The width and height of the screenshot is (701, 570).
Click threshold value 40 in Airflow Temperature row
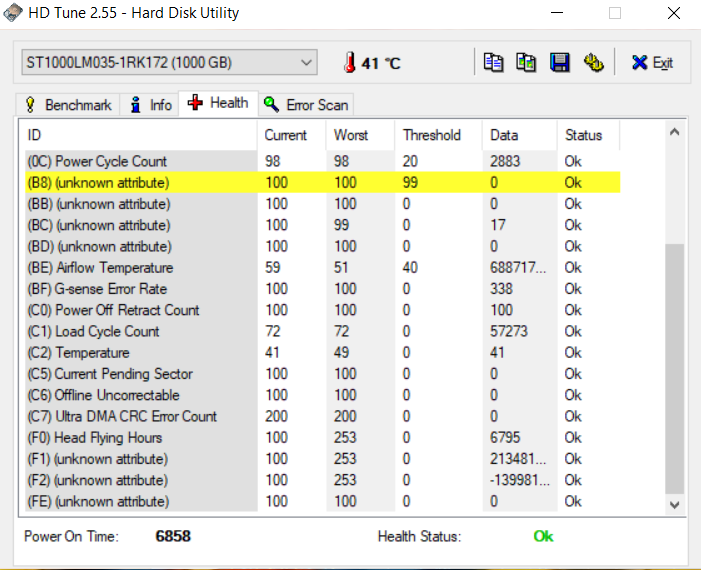click(410, 267)
